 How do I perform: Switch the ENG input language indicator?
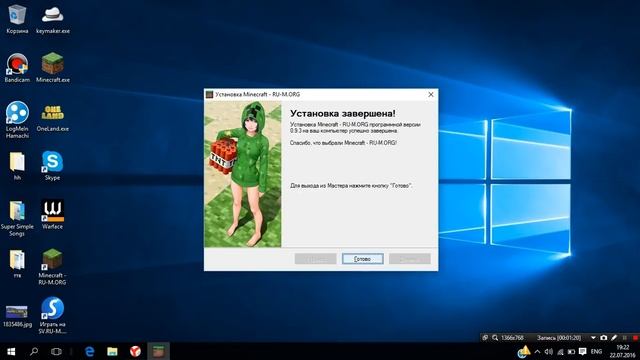[596, 351]
